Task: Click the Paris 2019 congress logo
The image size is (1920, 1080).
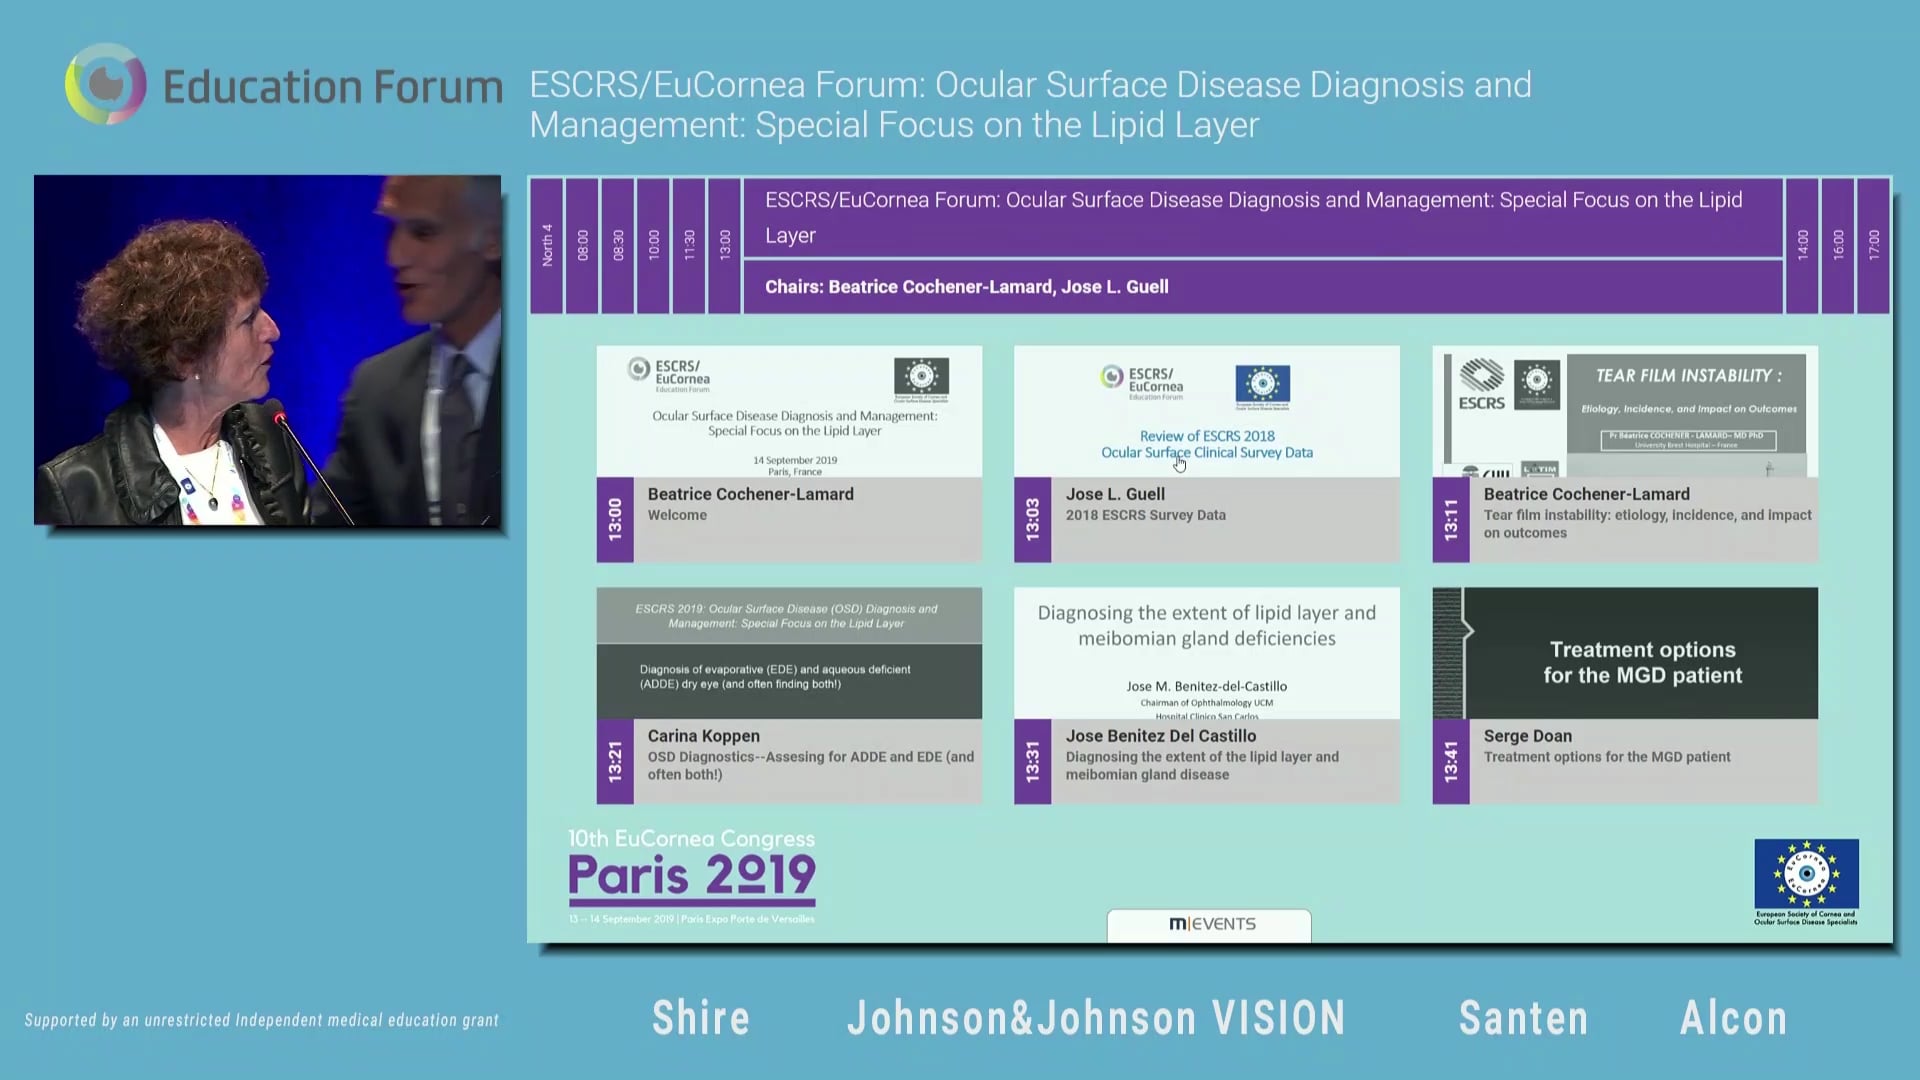Action: pyautogui.click(x=692, y=877)
